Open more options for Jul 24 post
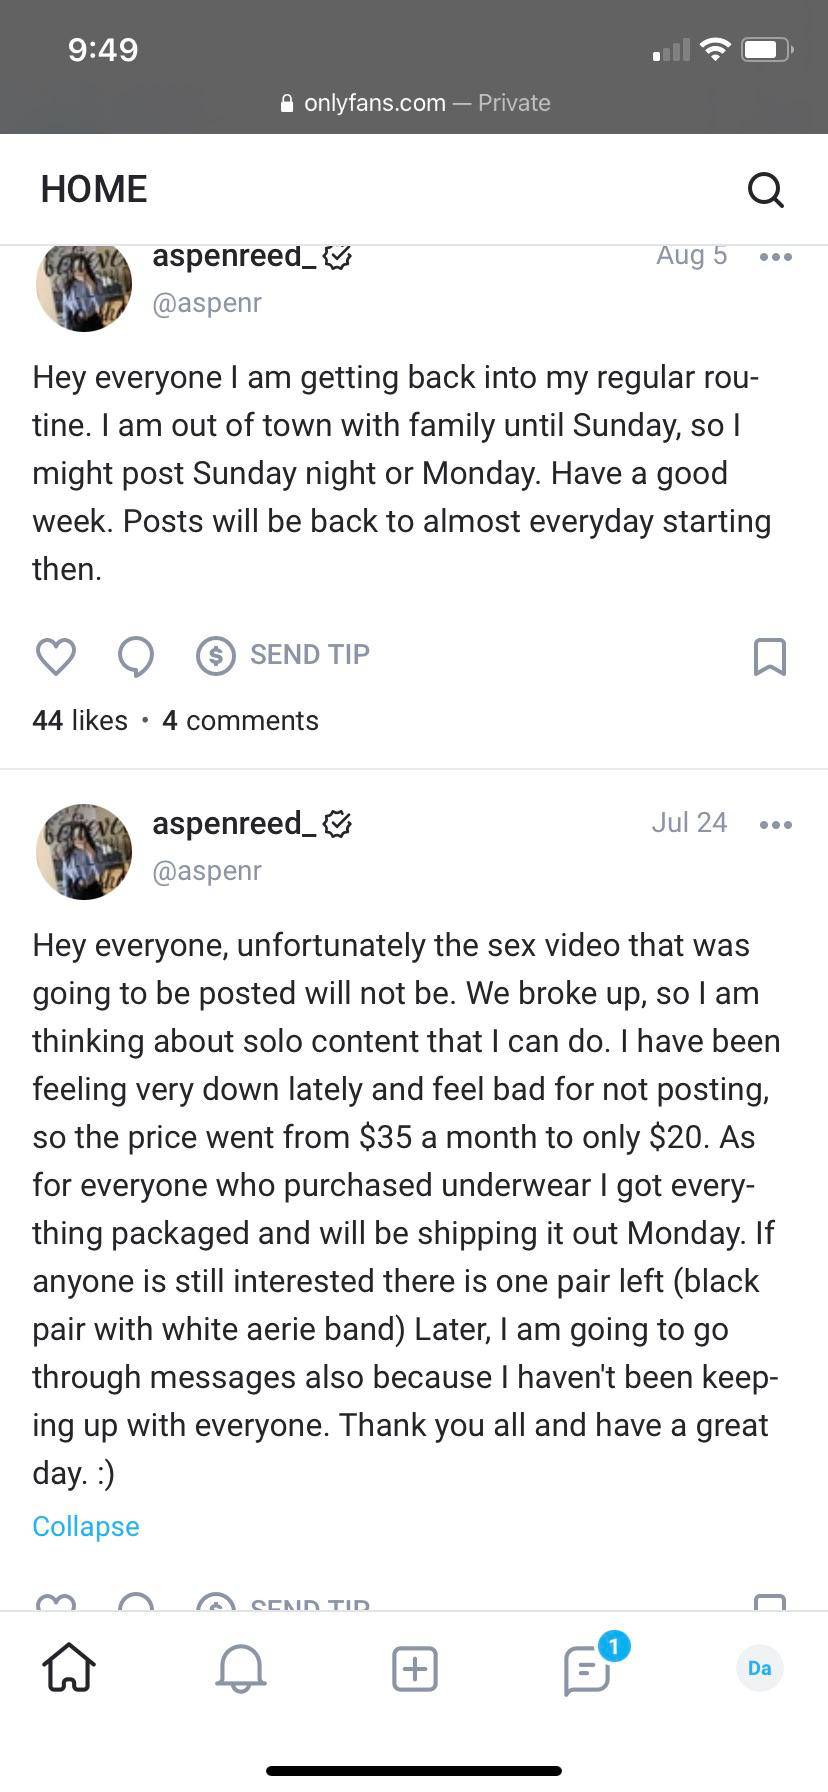 tap(775, 824)
